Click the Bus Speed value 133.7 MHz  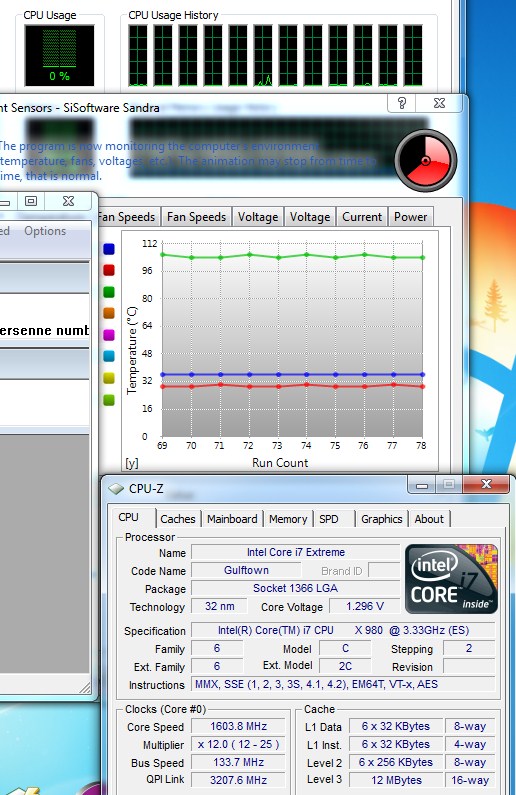click(x=238, y=763)
